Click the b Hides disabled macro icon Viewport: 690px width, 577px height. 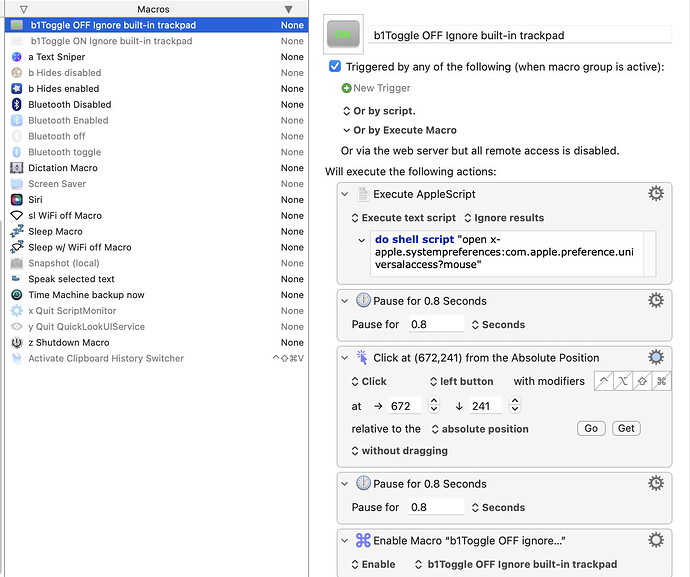coord(17,73)
